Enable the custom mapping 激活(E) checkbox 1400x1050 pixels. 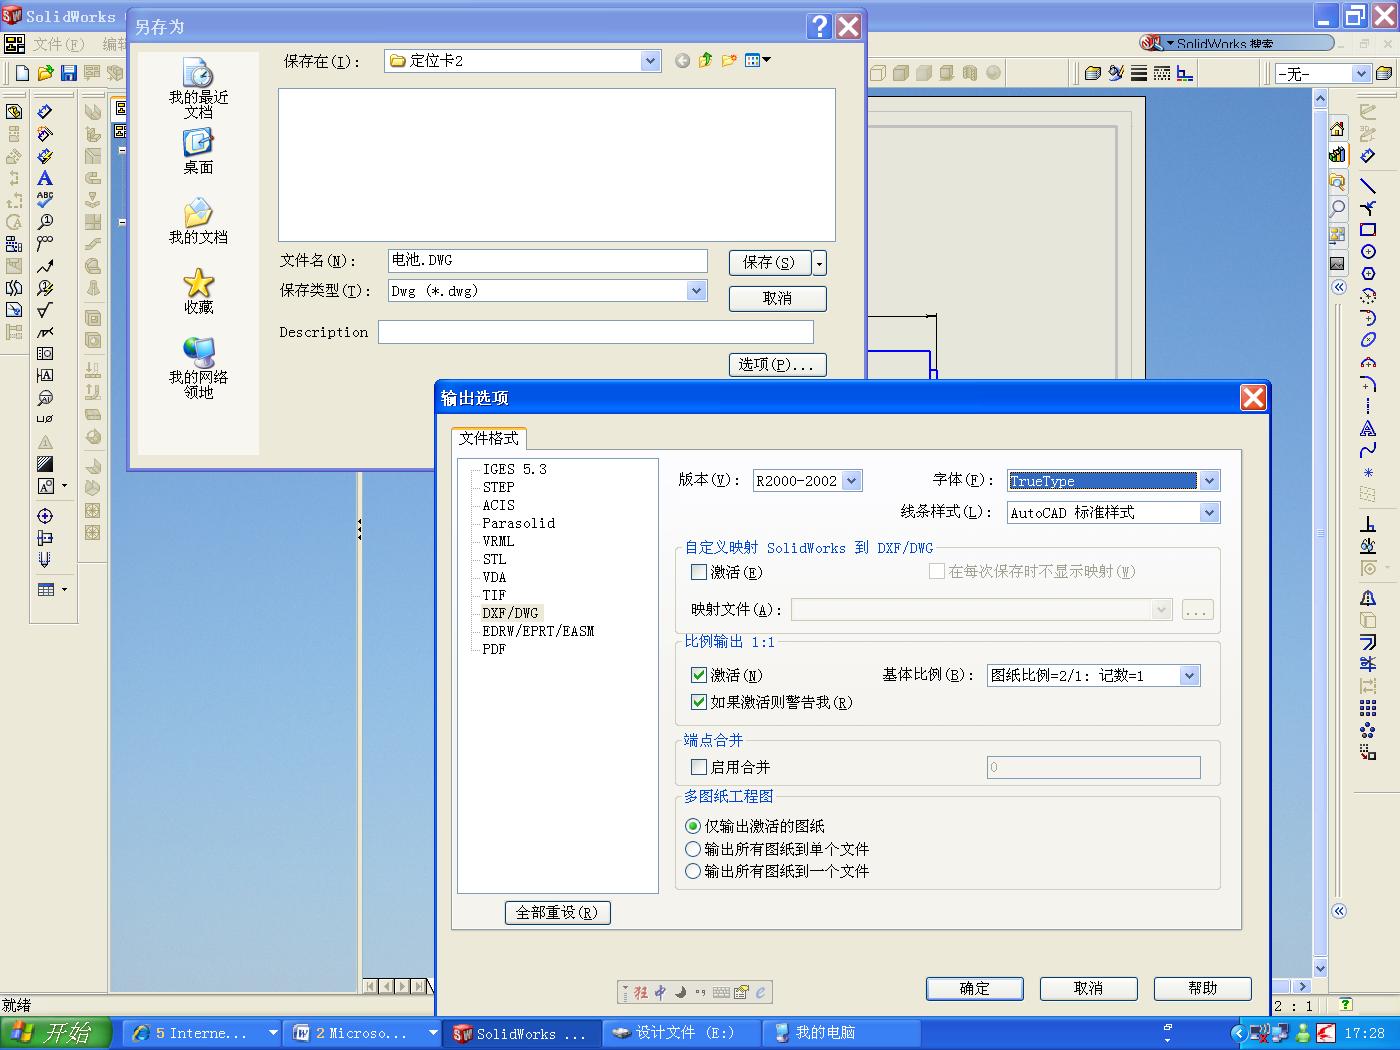[699, 572]
